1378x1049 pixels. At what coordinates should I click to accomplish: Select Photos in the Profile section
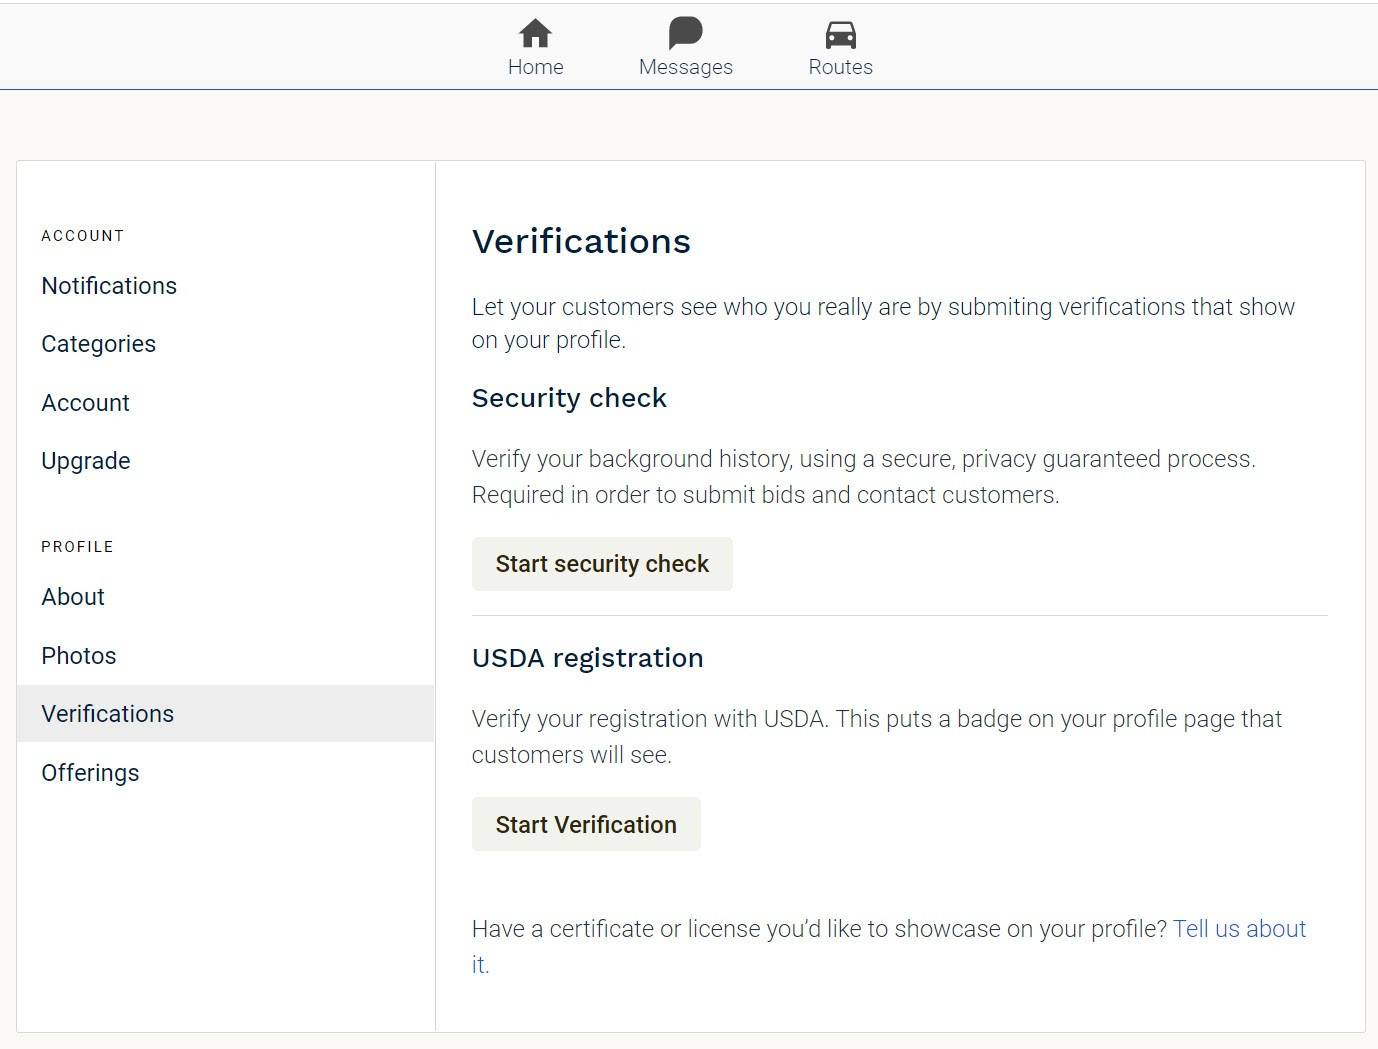coord(78,656)
